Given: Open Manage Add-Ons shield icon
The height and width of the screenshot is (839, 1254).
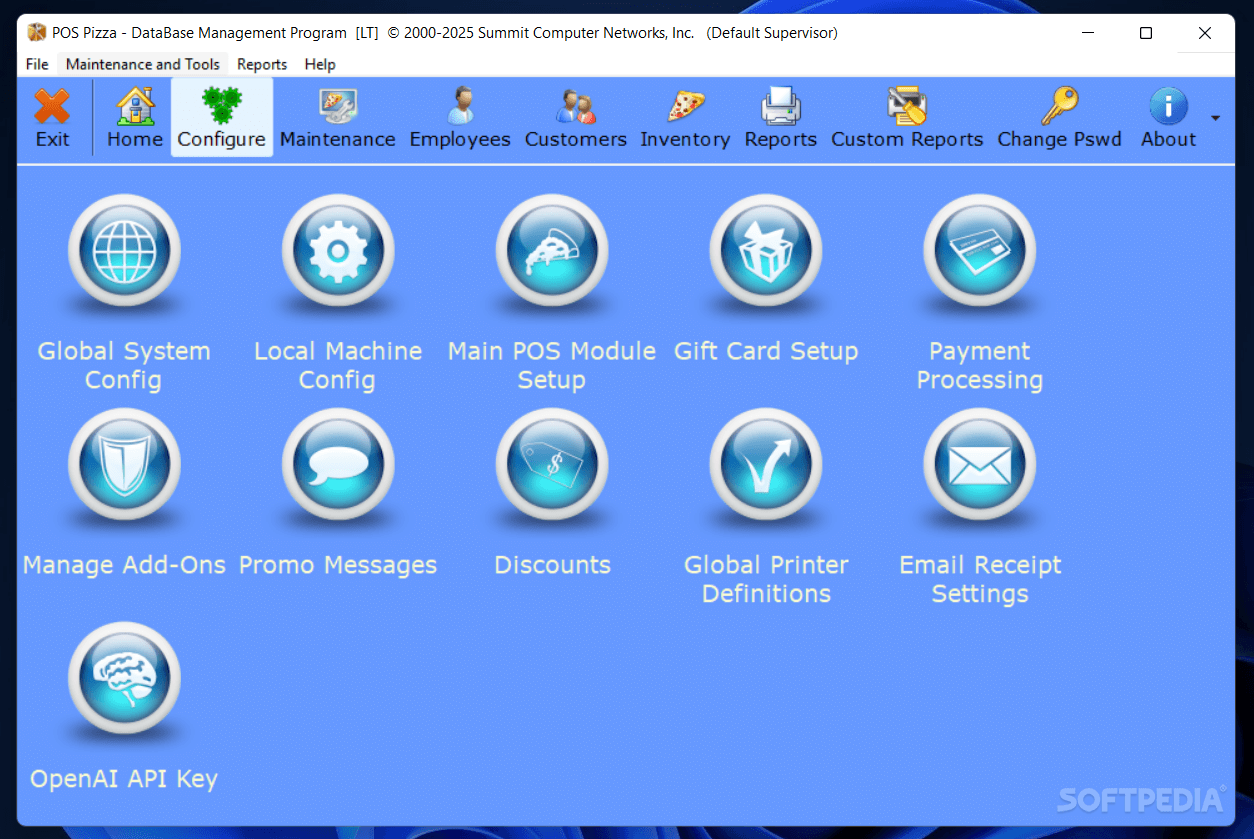Looking at the screenshot, I should (124, 464).
